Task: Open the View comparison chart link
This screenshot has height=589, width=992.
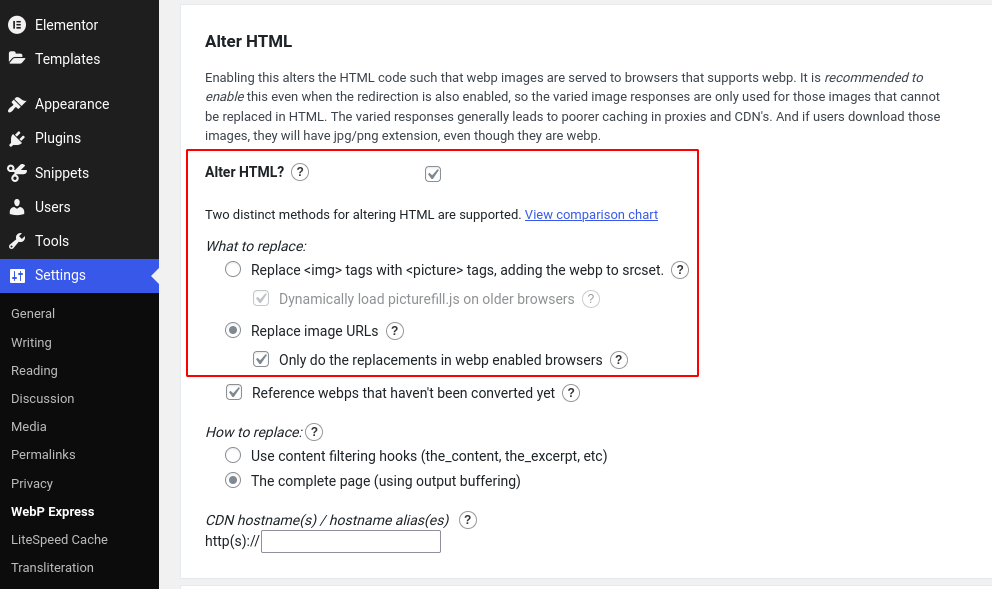Action: [x=592, y=214]
